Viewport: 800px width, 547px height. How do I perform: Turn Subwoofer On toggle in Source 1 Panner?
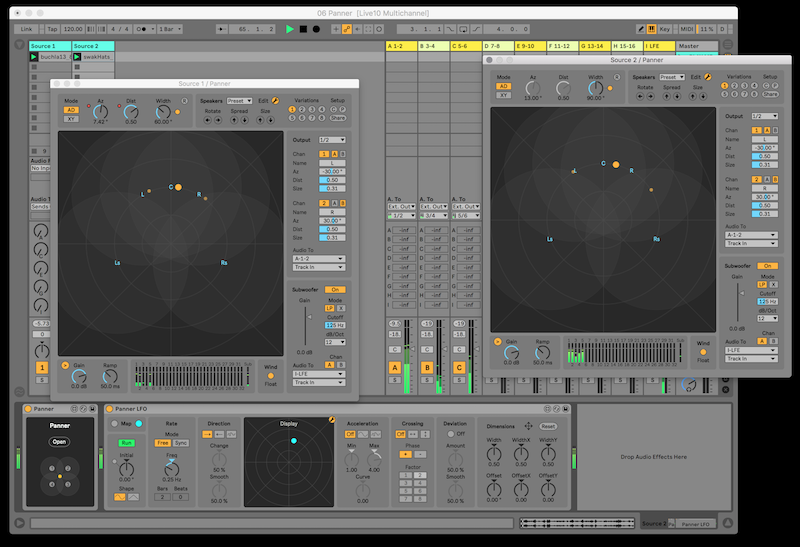tap(335, 289)
